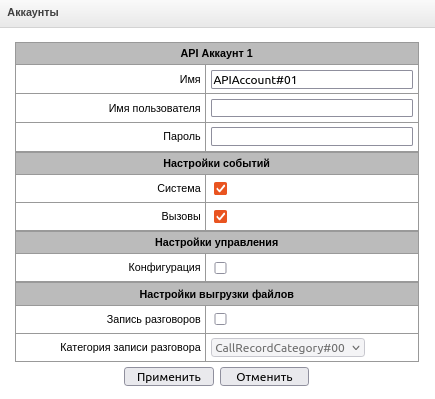
Task: Open the CallRecordCategory#00 dropdown
Action: [x=288, y=348]
